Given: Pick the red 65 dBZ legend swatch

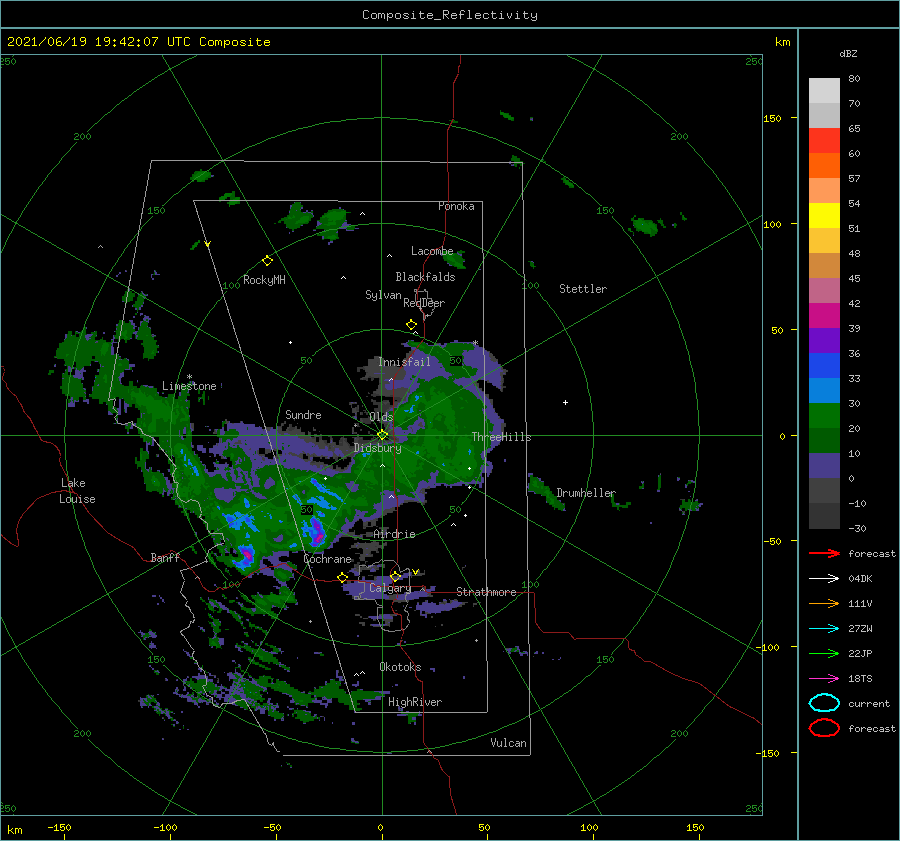Looking at the screenshot, I should [x=824, y=140].
